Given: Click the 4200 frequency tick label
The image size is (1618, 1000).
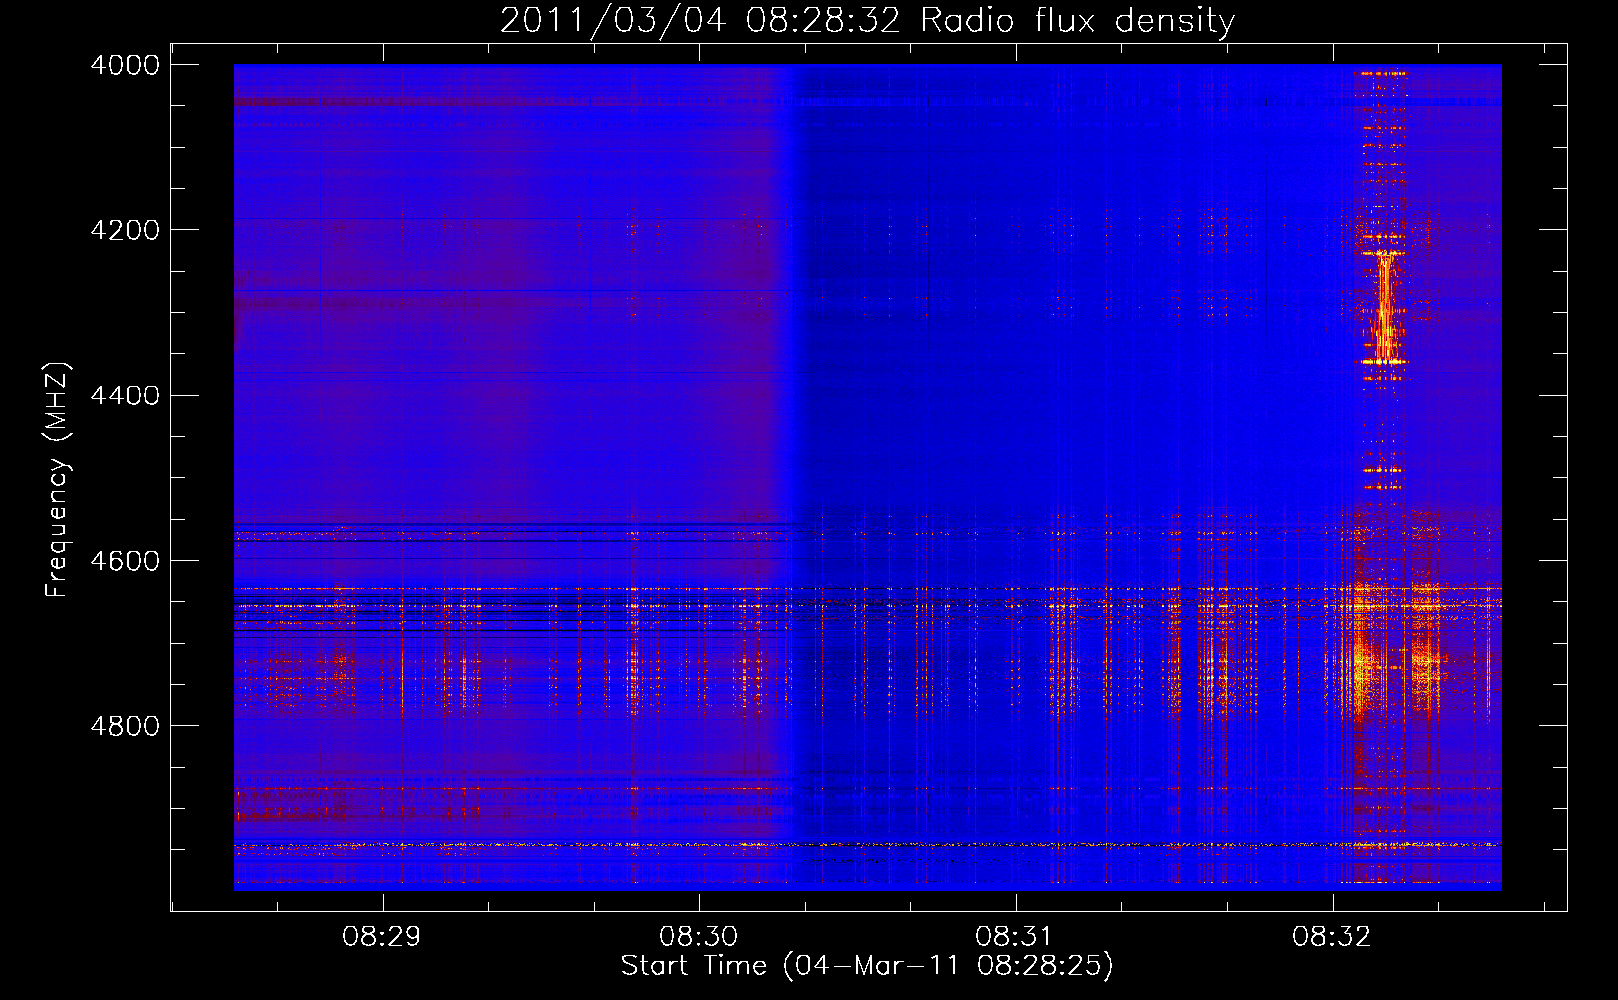Looking at the screenshot, I should tap(125, 230).
